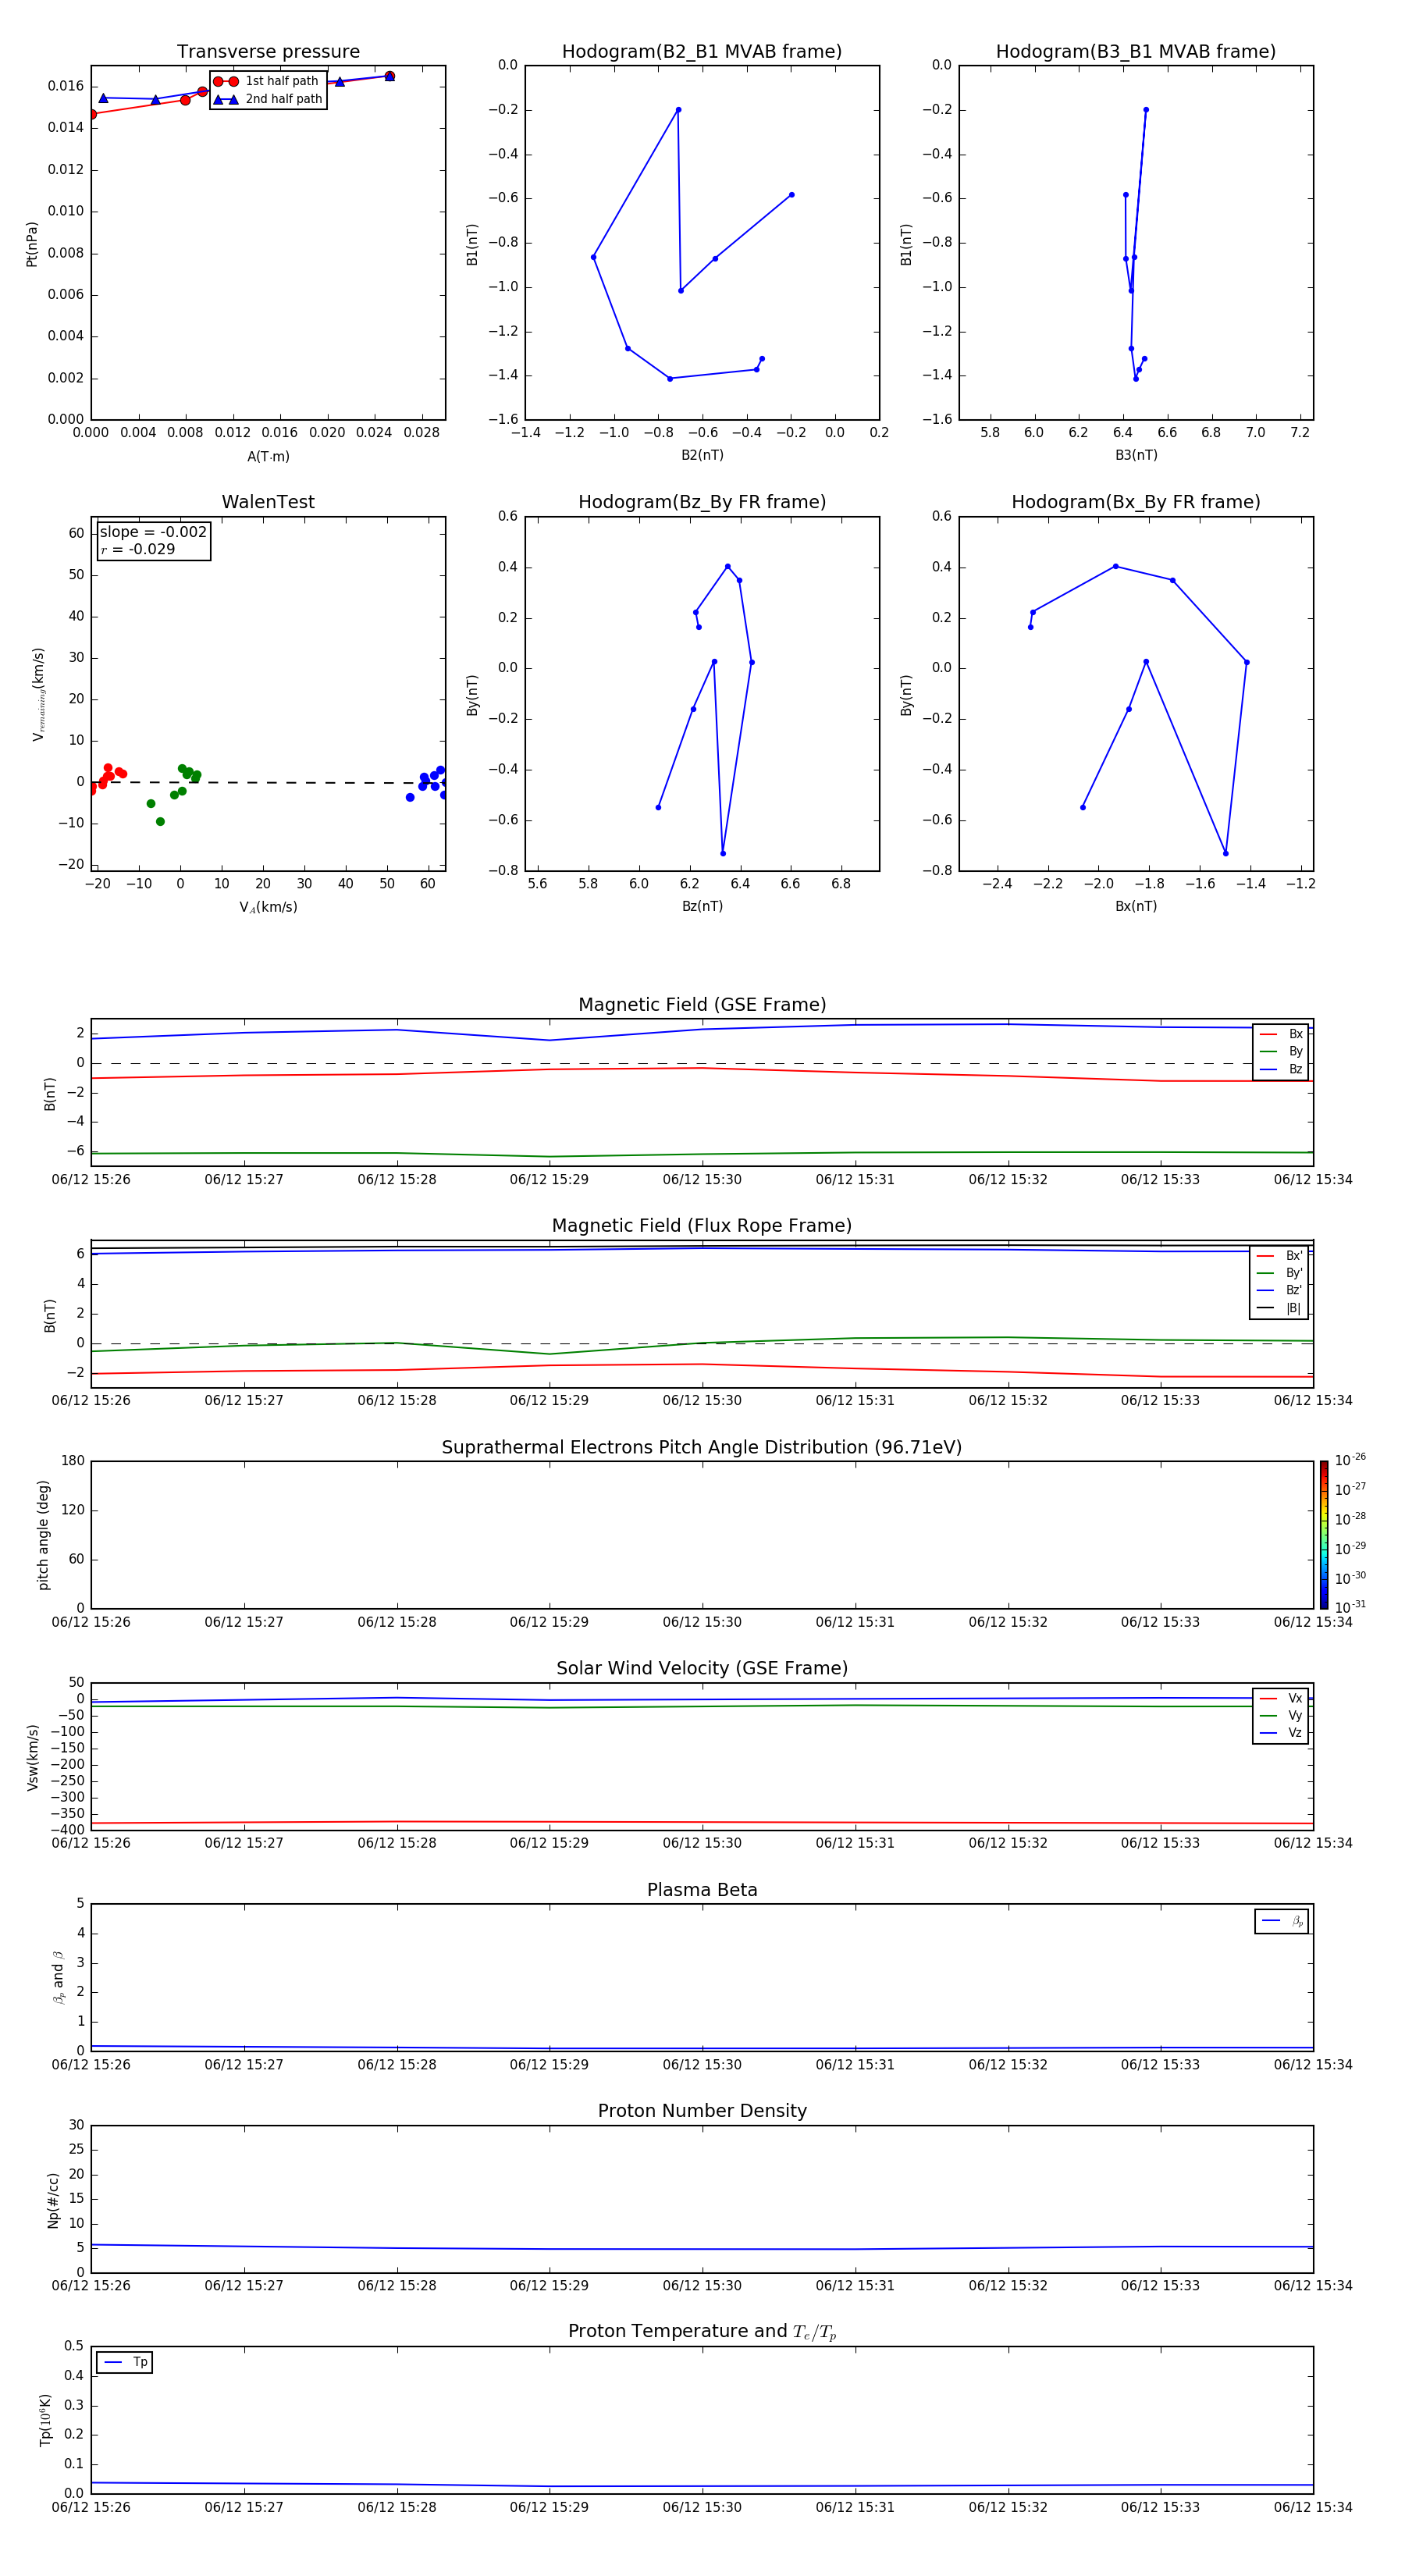
Task: Click the "Magnetic Field (Flux Rope Frame)" title
Action: 702,1226
